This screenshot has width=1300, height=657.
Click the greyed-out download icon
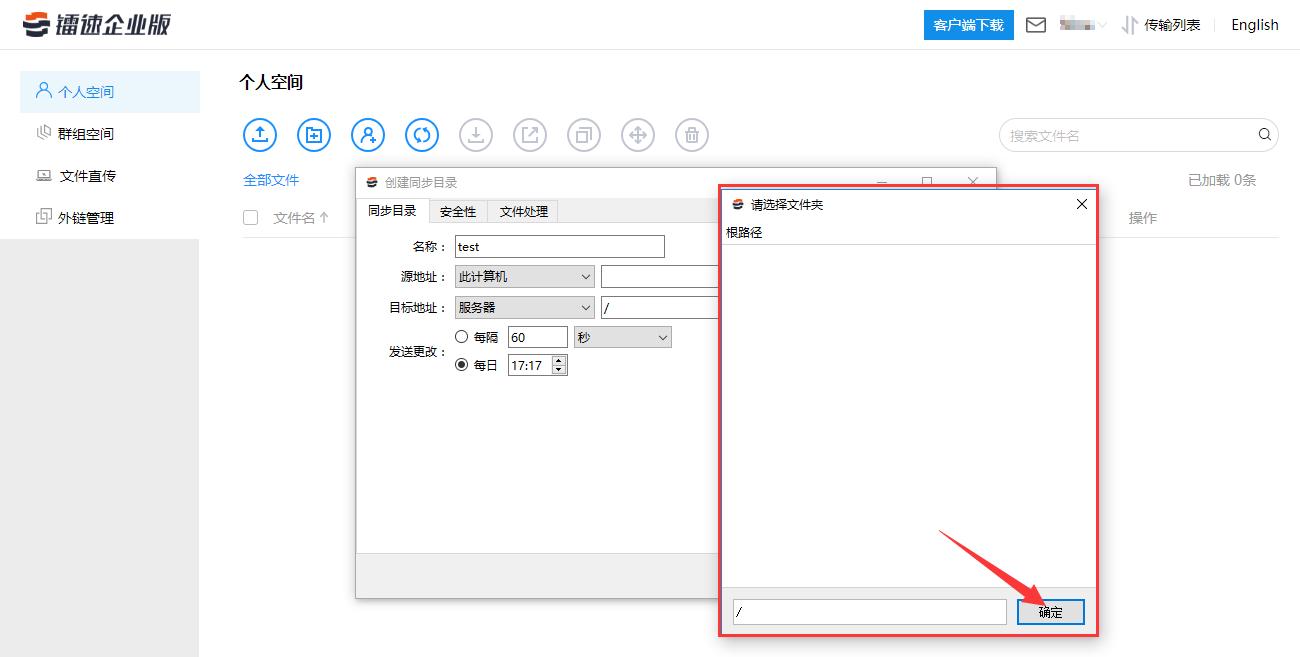click(475, 134)
